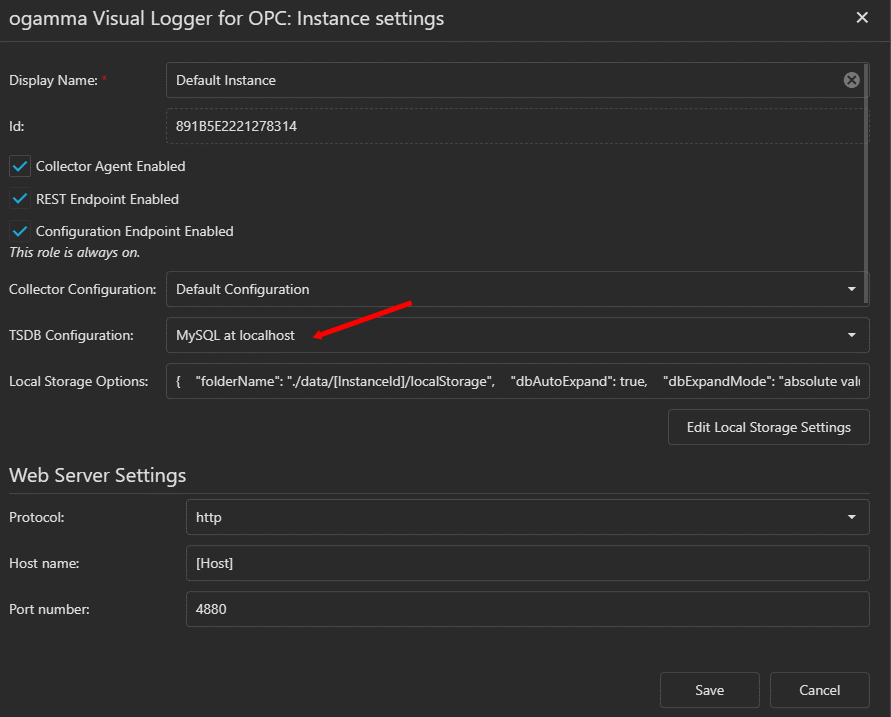Click into the Display Name field
Screen dimensions: 891x717
pos(500,80)
